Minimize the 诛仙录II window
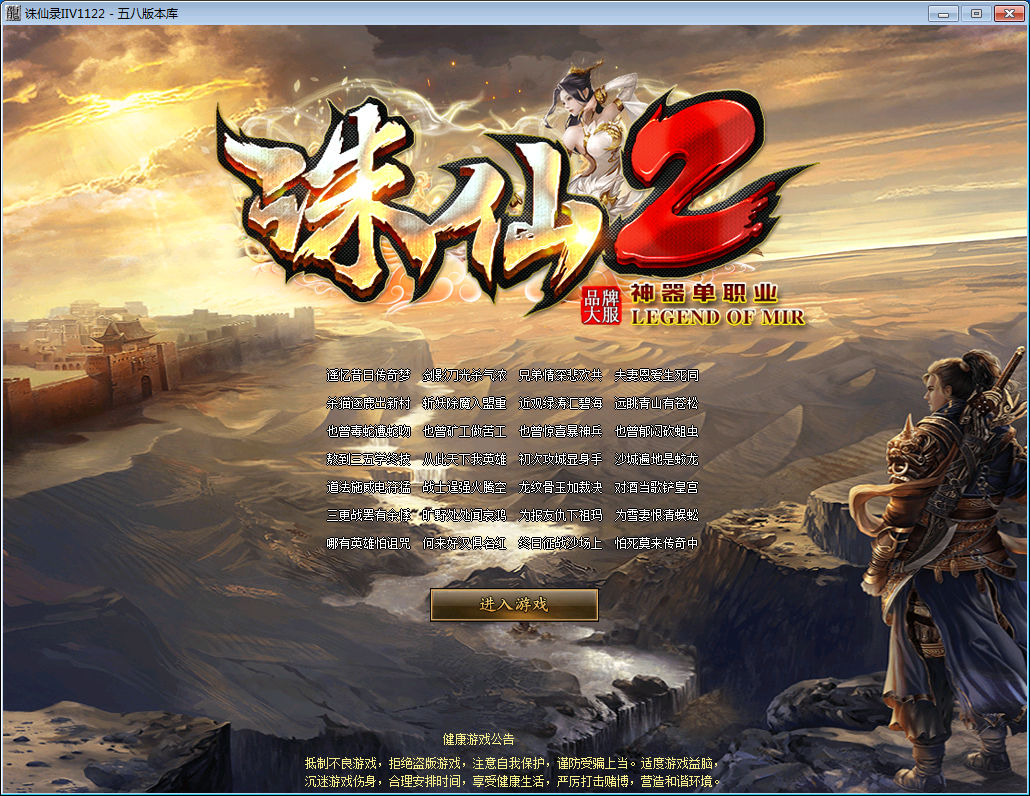 tap(943, 13)
